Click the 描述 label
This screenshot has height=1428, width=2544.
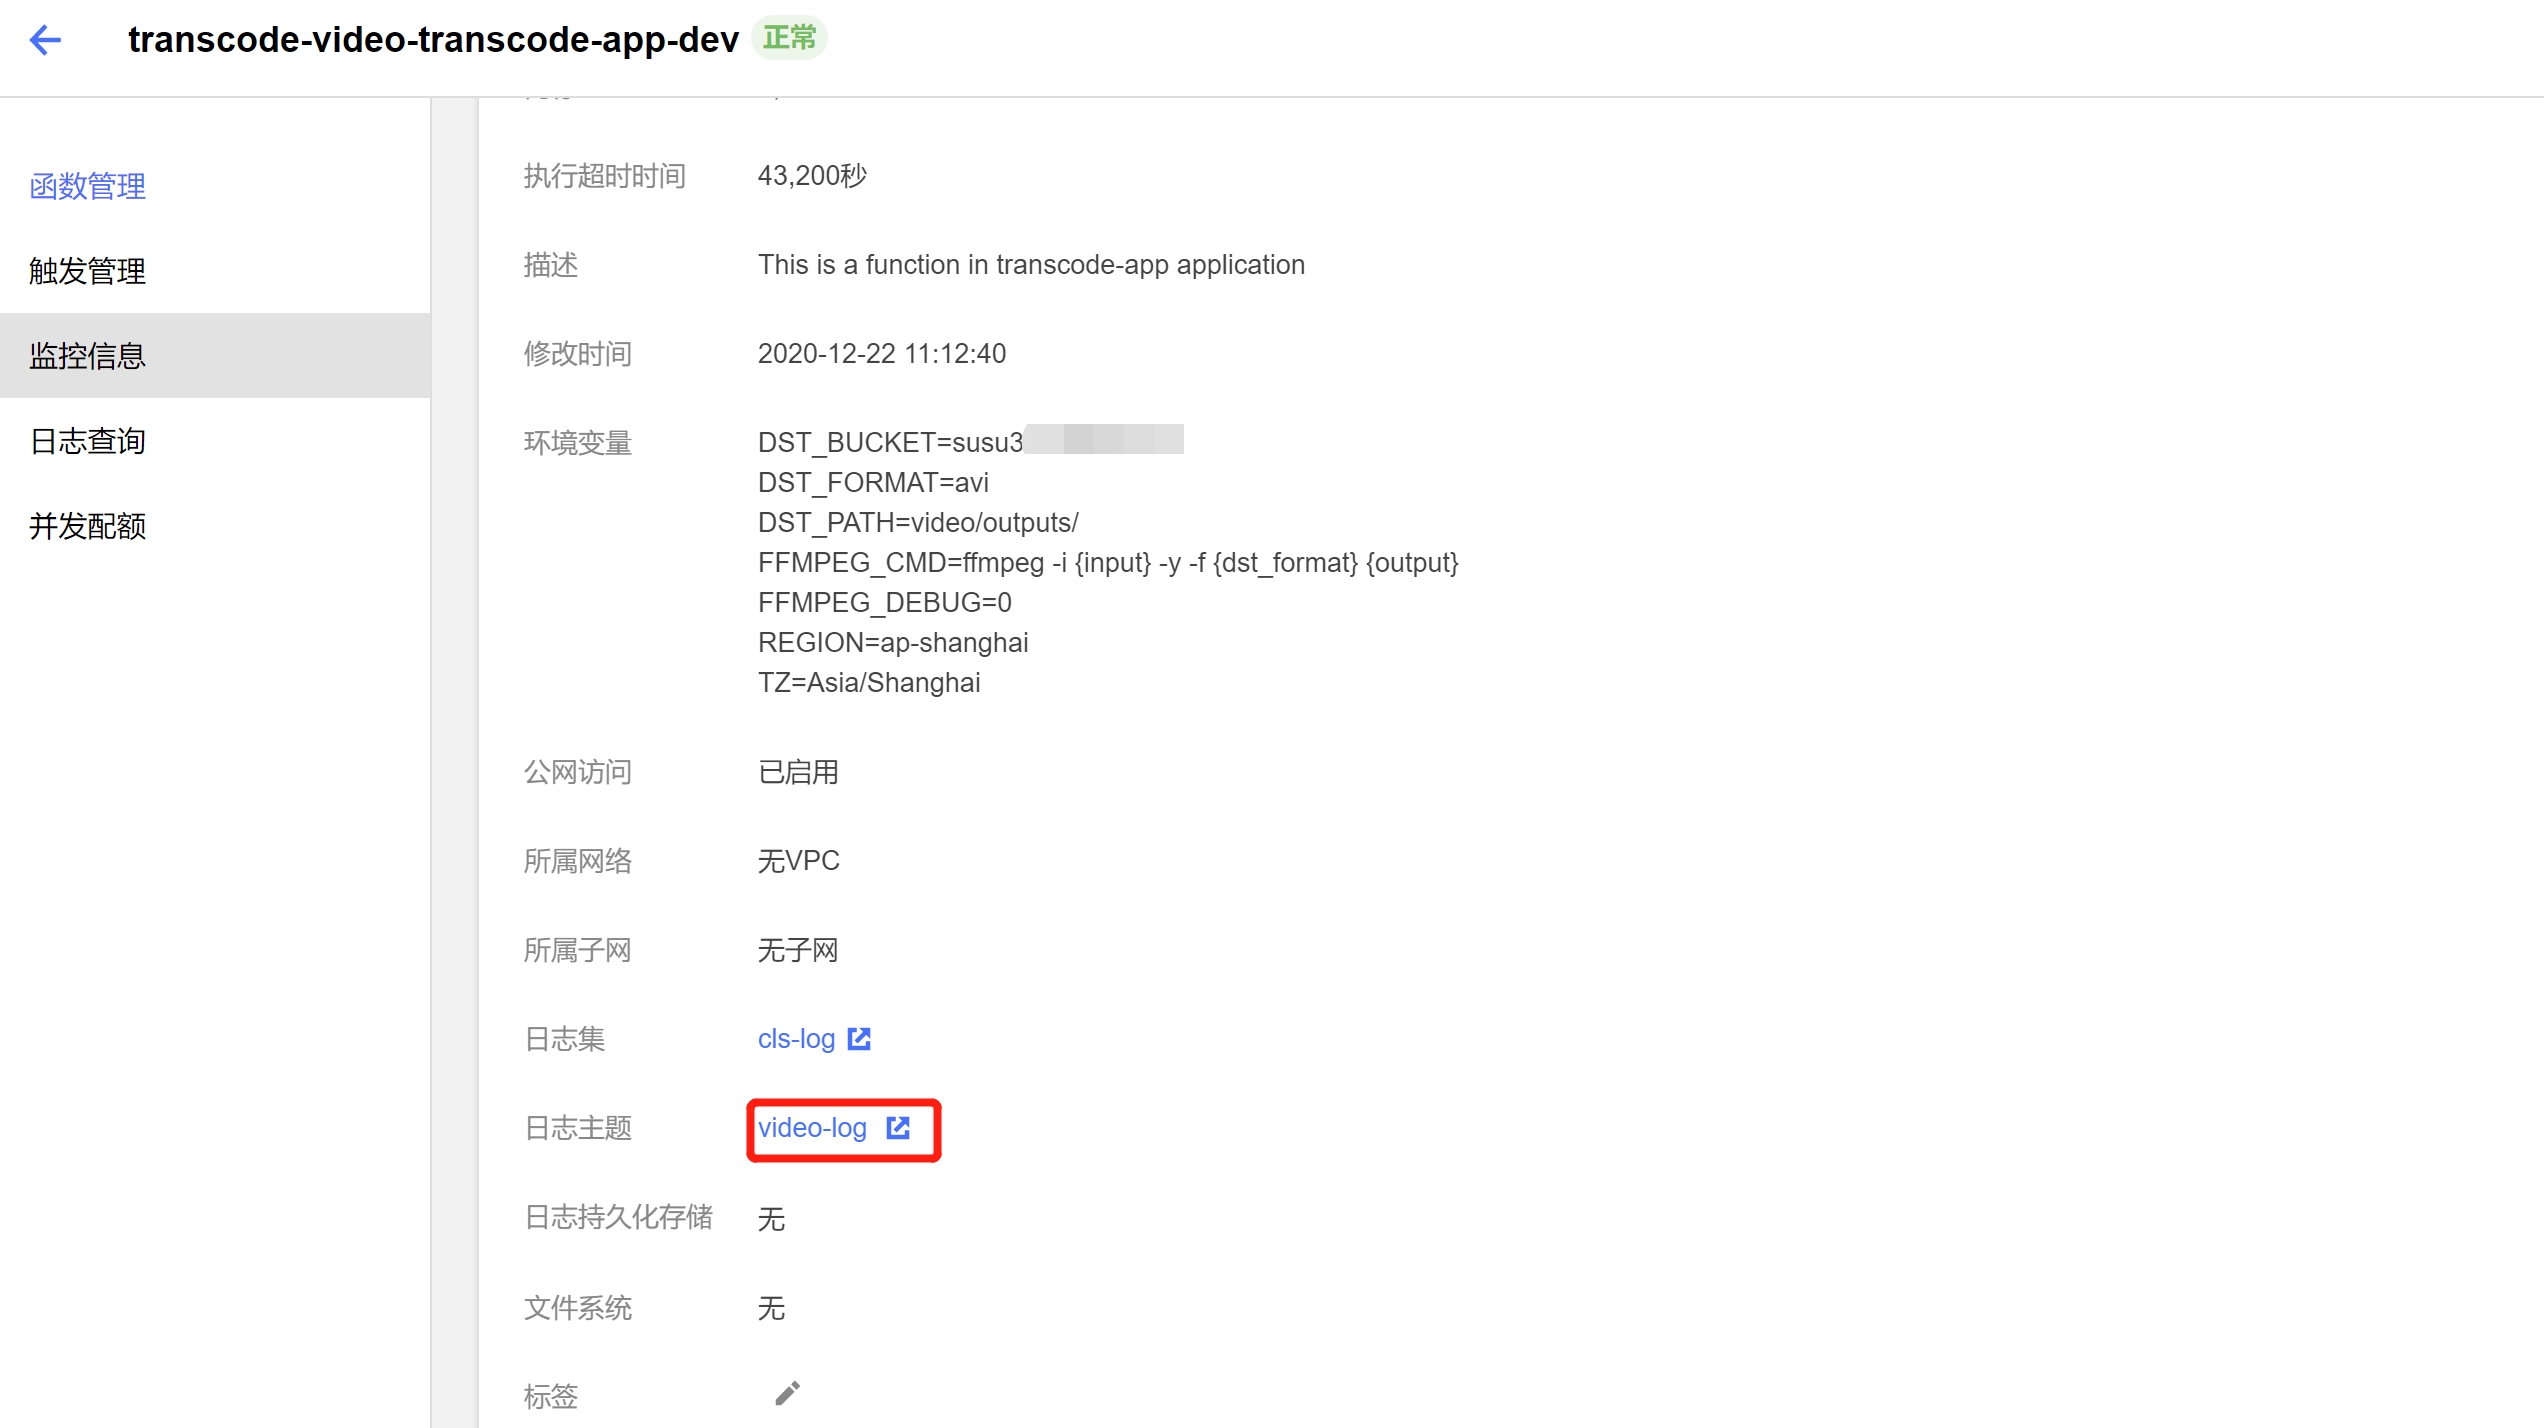tap(550, 265)
